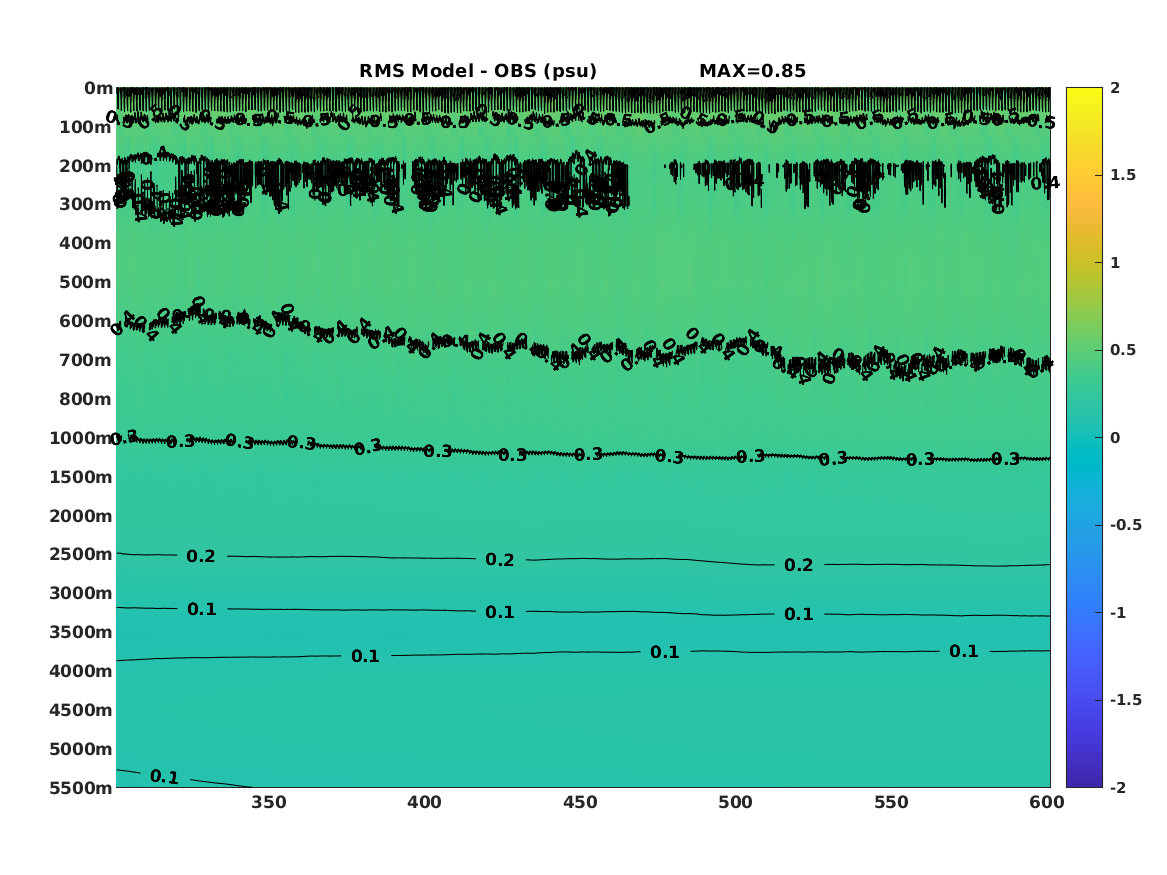Click the '3500m' depth tick label
Image resolution: width=1167 pixels, height=875 pixels.
pos(81,632)
